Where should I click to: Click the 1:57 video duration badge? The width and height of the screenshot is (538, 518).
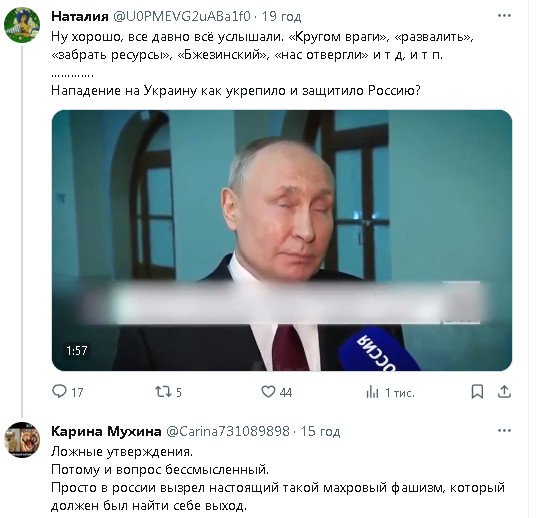[77, 351]
